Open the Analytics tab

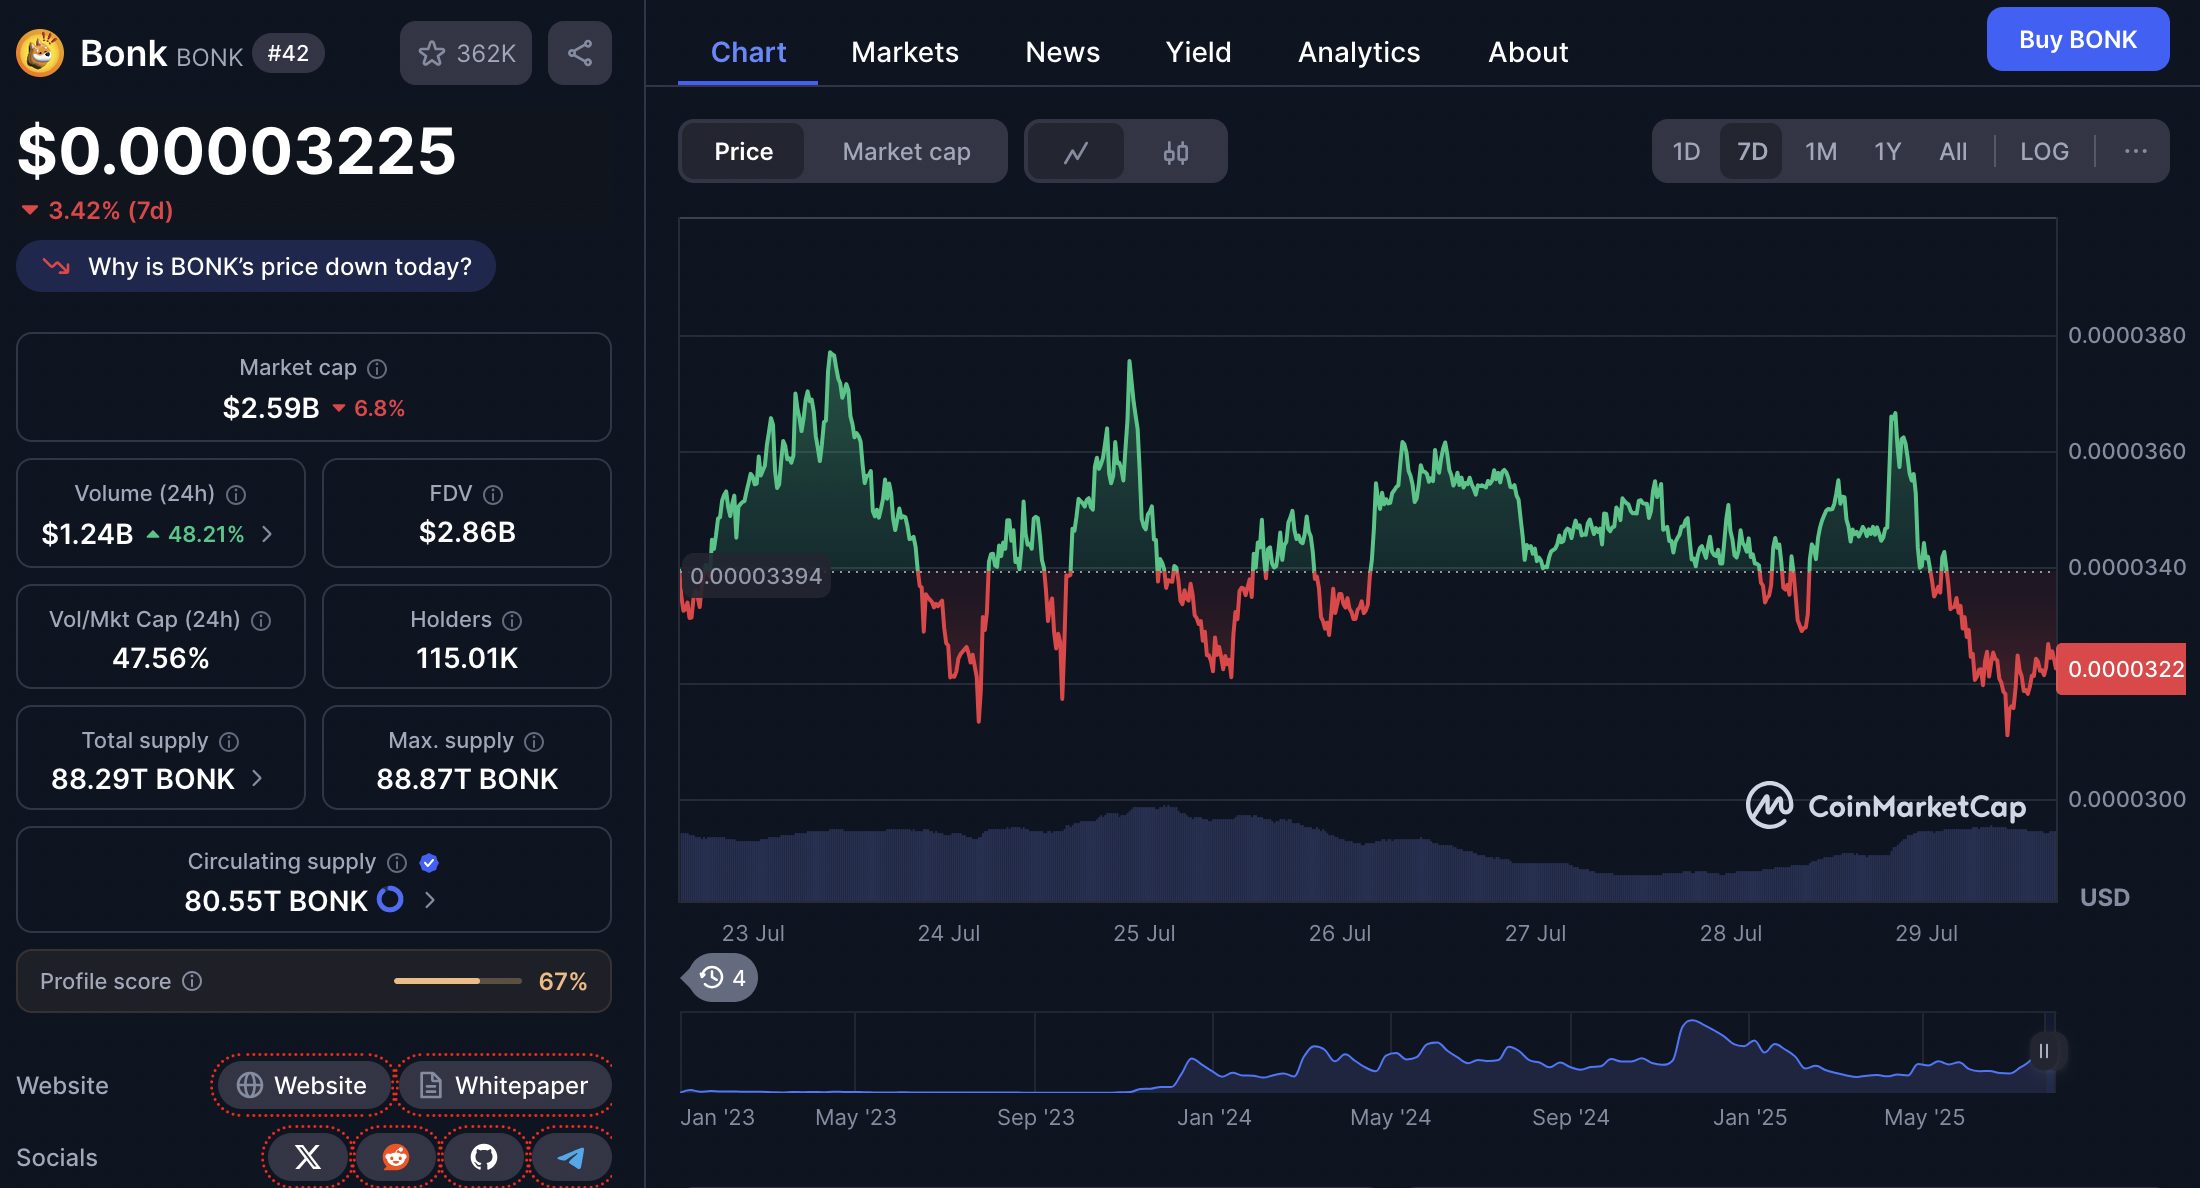[x=1359, y=52]
